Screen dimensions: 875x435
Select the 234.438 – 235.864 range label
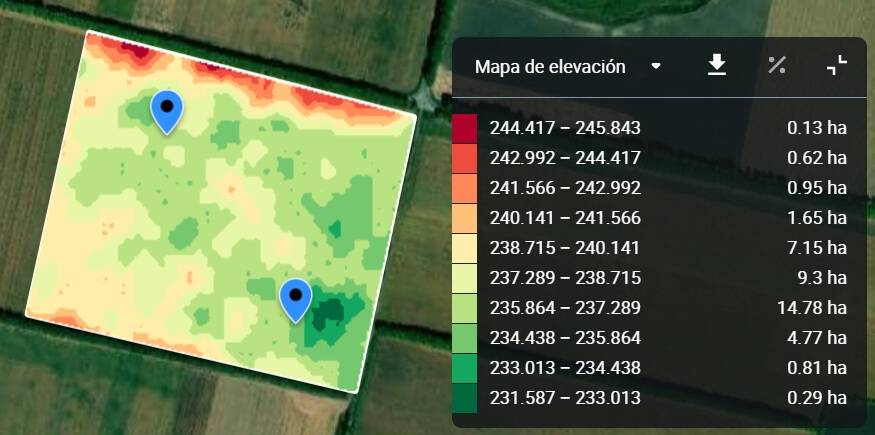point(565,338)
